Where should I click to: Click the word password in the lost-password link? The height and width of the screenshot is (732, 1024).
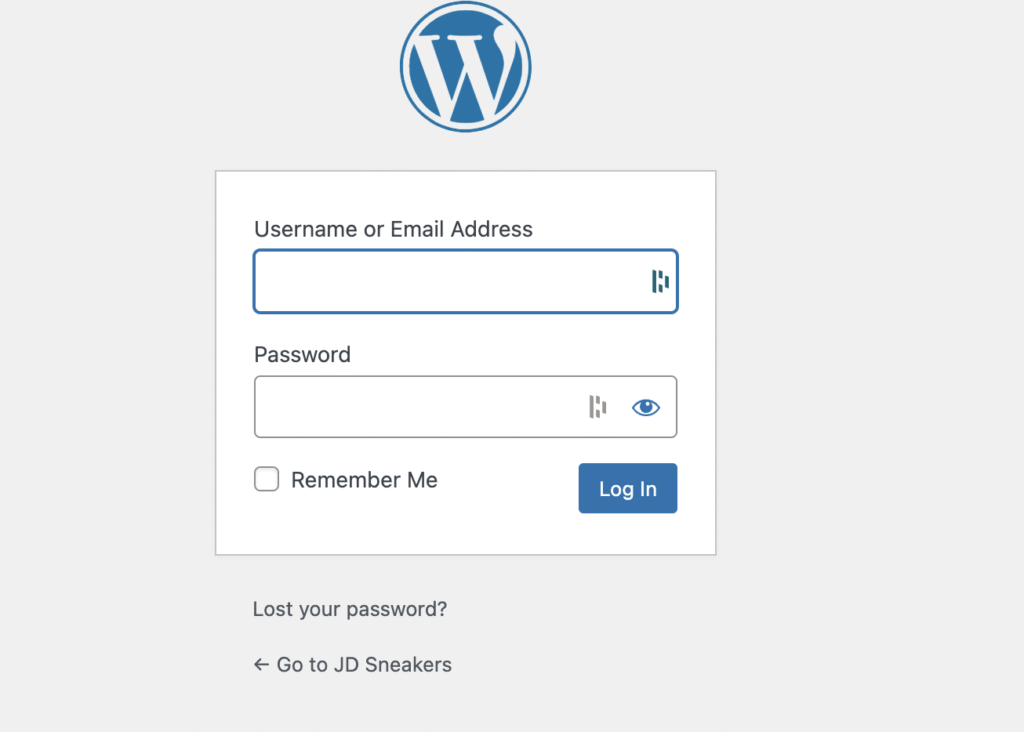point(402,609)
